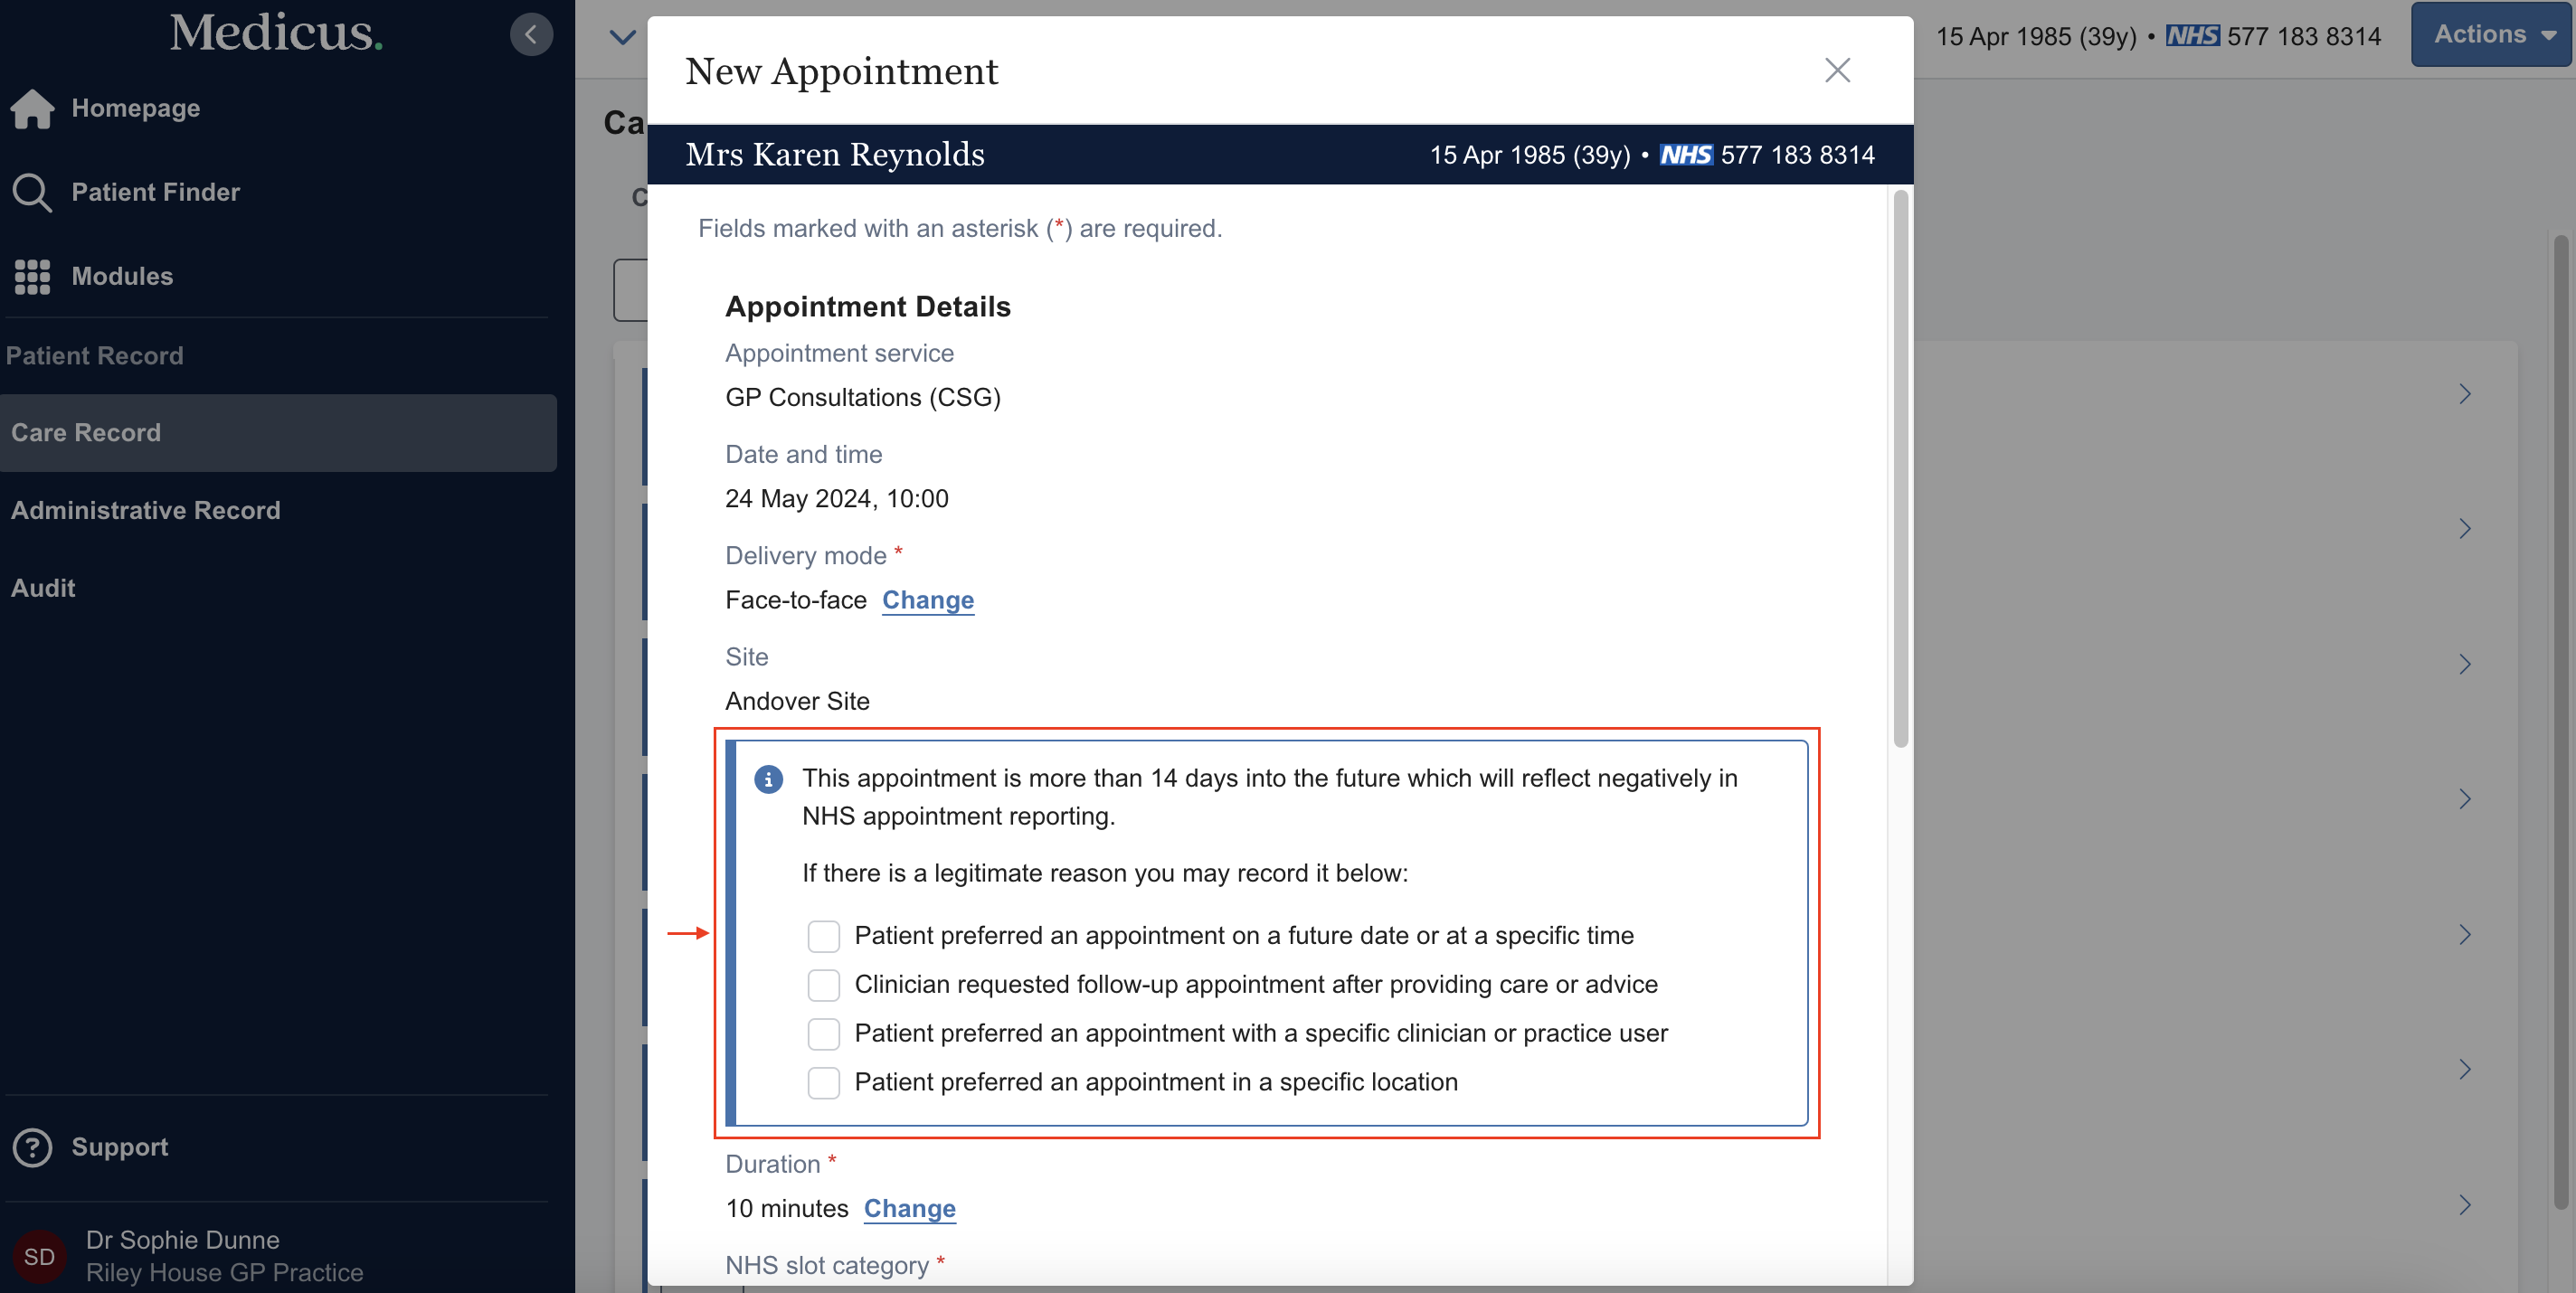Tick 'Patient preferred an appointment in a specific location'
This screenshot has width=2576, height=1293.
point(823,1083)
